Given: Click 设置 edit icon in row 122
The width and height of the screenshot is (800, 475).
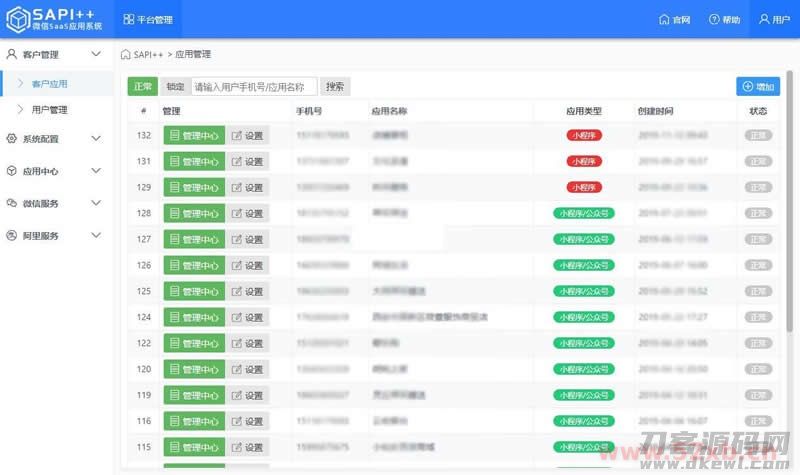Looking at the screenshot, I should (x=236, y=343).
